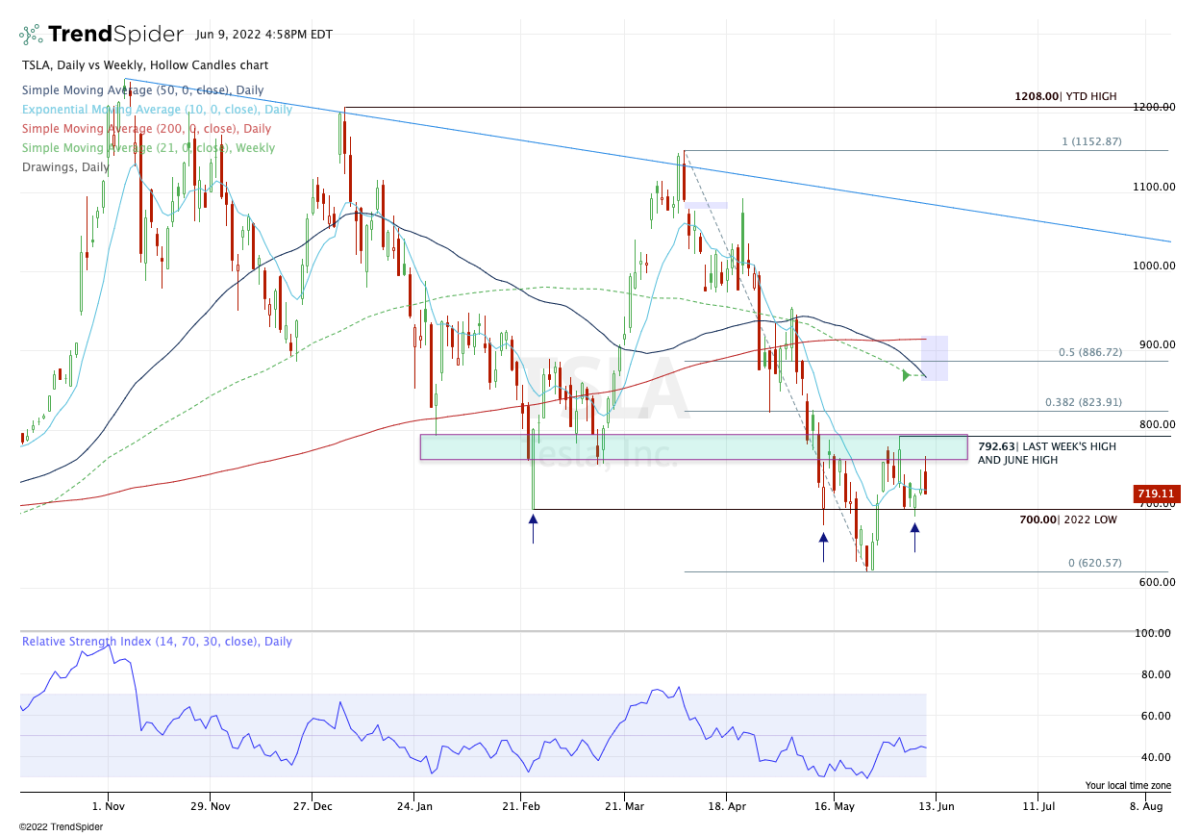The width and height of the screenshot is (1200, 836).
Task: Click the 'Drawings, Daily' legend entry
Action: (x=65, y=167)
